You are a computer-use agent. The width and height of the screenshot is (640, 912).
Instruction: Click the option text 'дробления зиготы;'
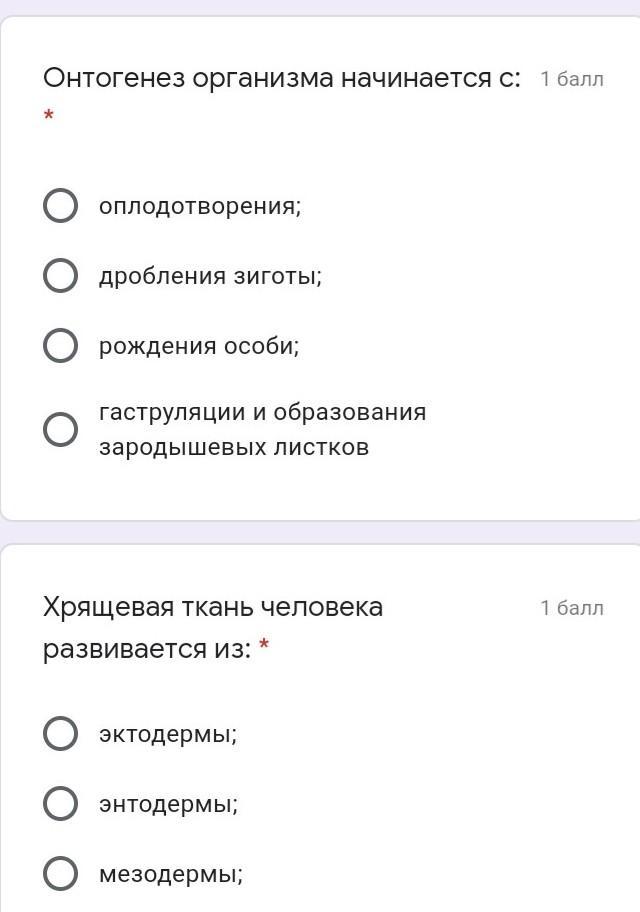click(x=210, y=276)
